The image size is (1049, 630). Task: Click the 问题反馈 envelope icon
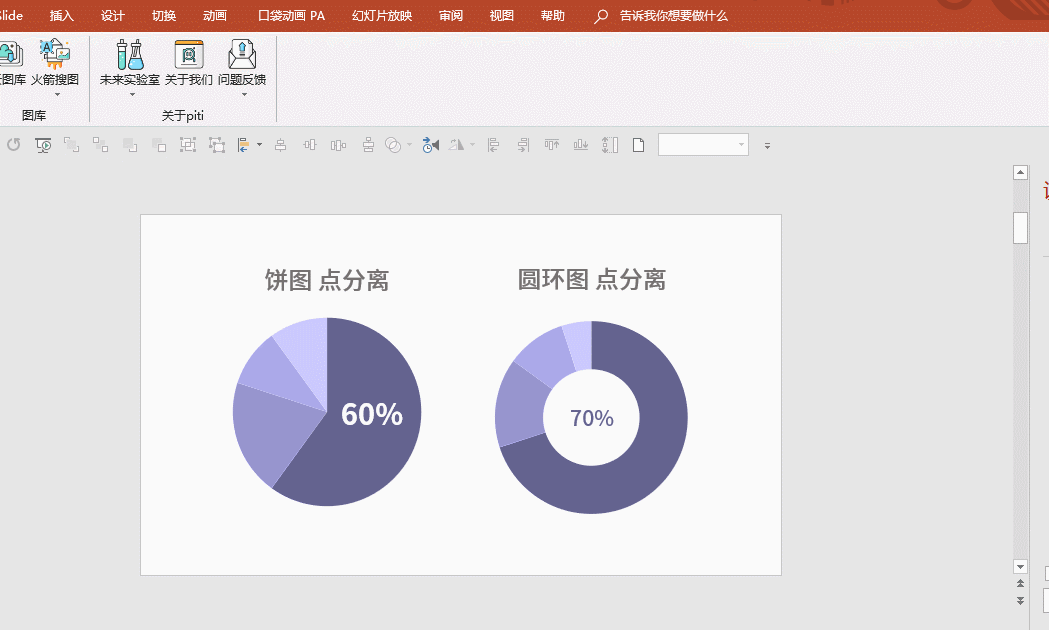[x=242, y=54]
